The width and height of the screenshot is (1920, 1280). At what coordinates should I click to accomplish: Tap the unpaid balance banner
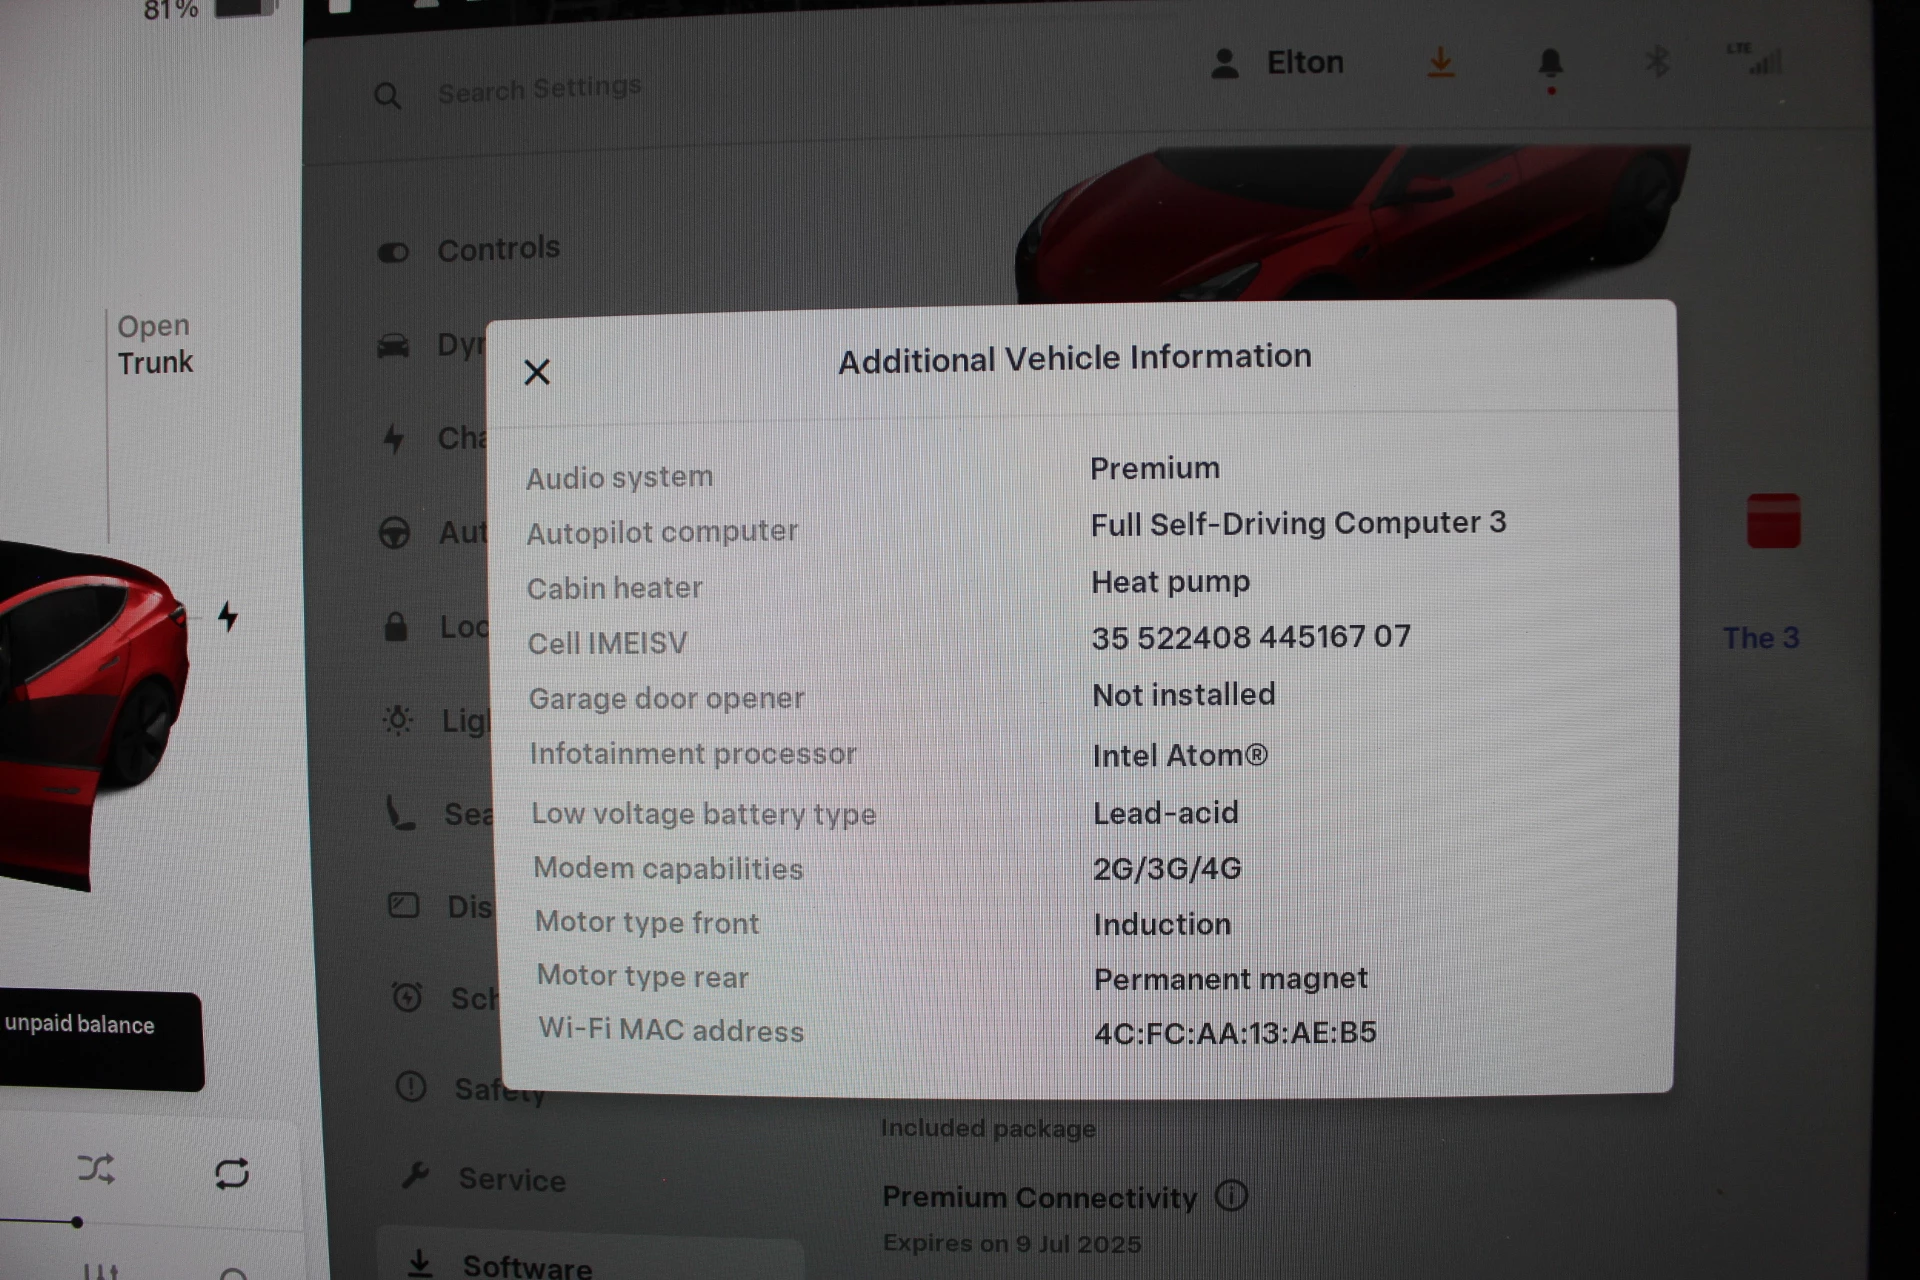coord(100,1039)
